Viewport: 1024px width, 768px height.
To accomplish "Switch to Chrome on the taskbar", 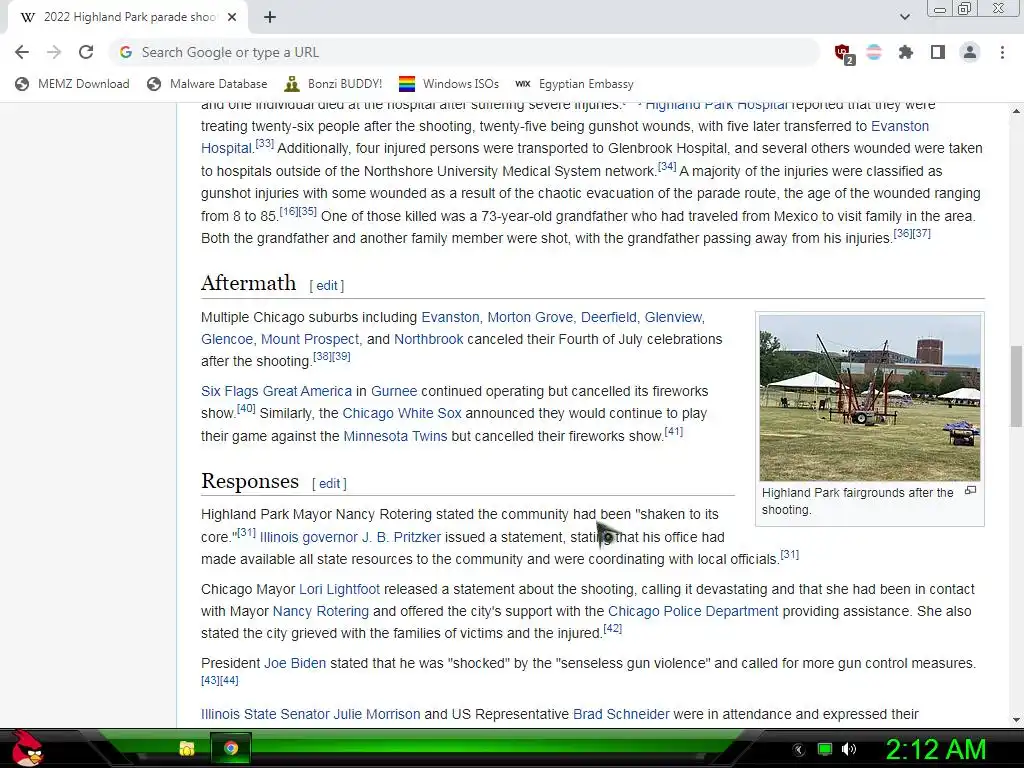I will (231, 748).
